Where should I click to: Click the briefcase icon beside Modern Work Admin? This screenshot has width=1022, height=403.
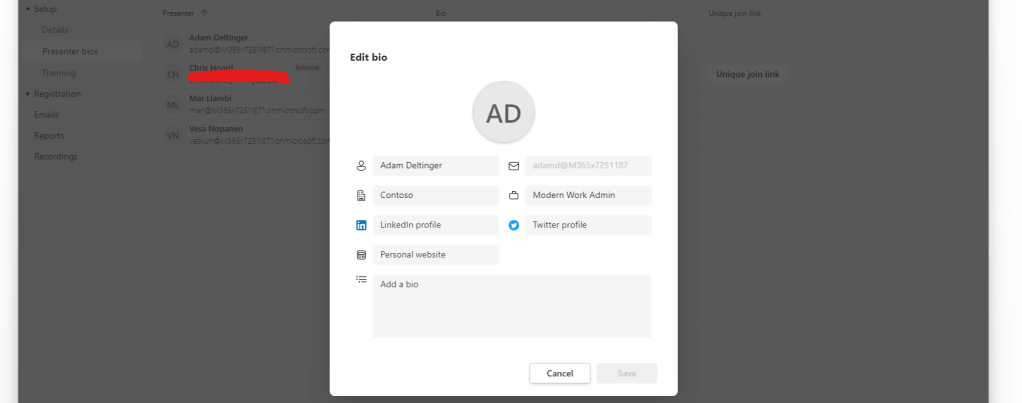(514, 196)
